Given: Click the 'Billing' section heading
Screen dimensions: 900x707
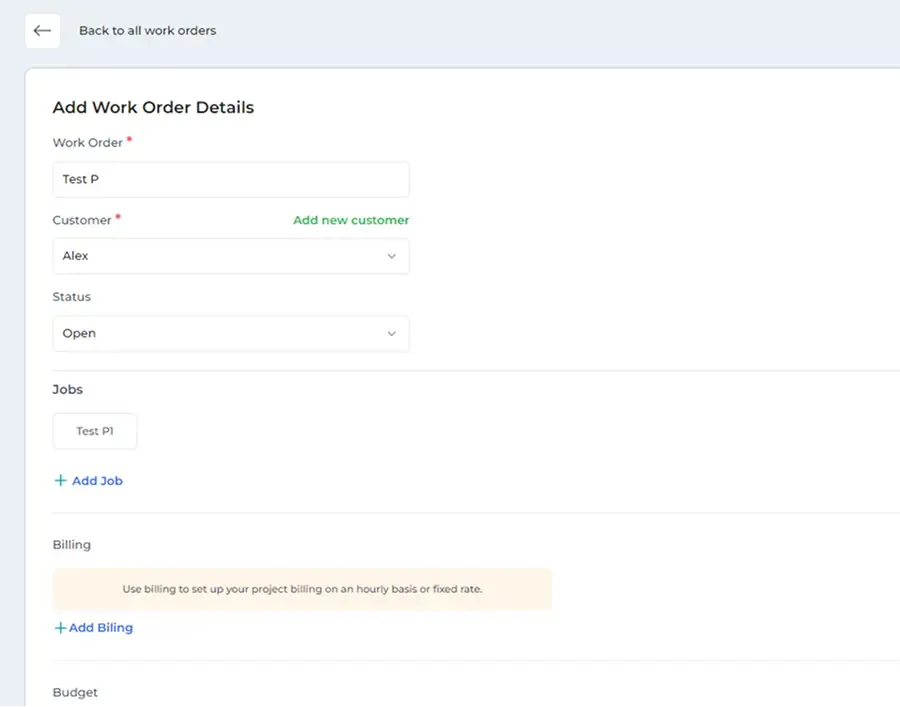Looking at the screenshot, I should pyautogui.click(x=71, y=545).
